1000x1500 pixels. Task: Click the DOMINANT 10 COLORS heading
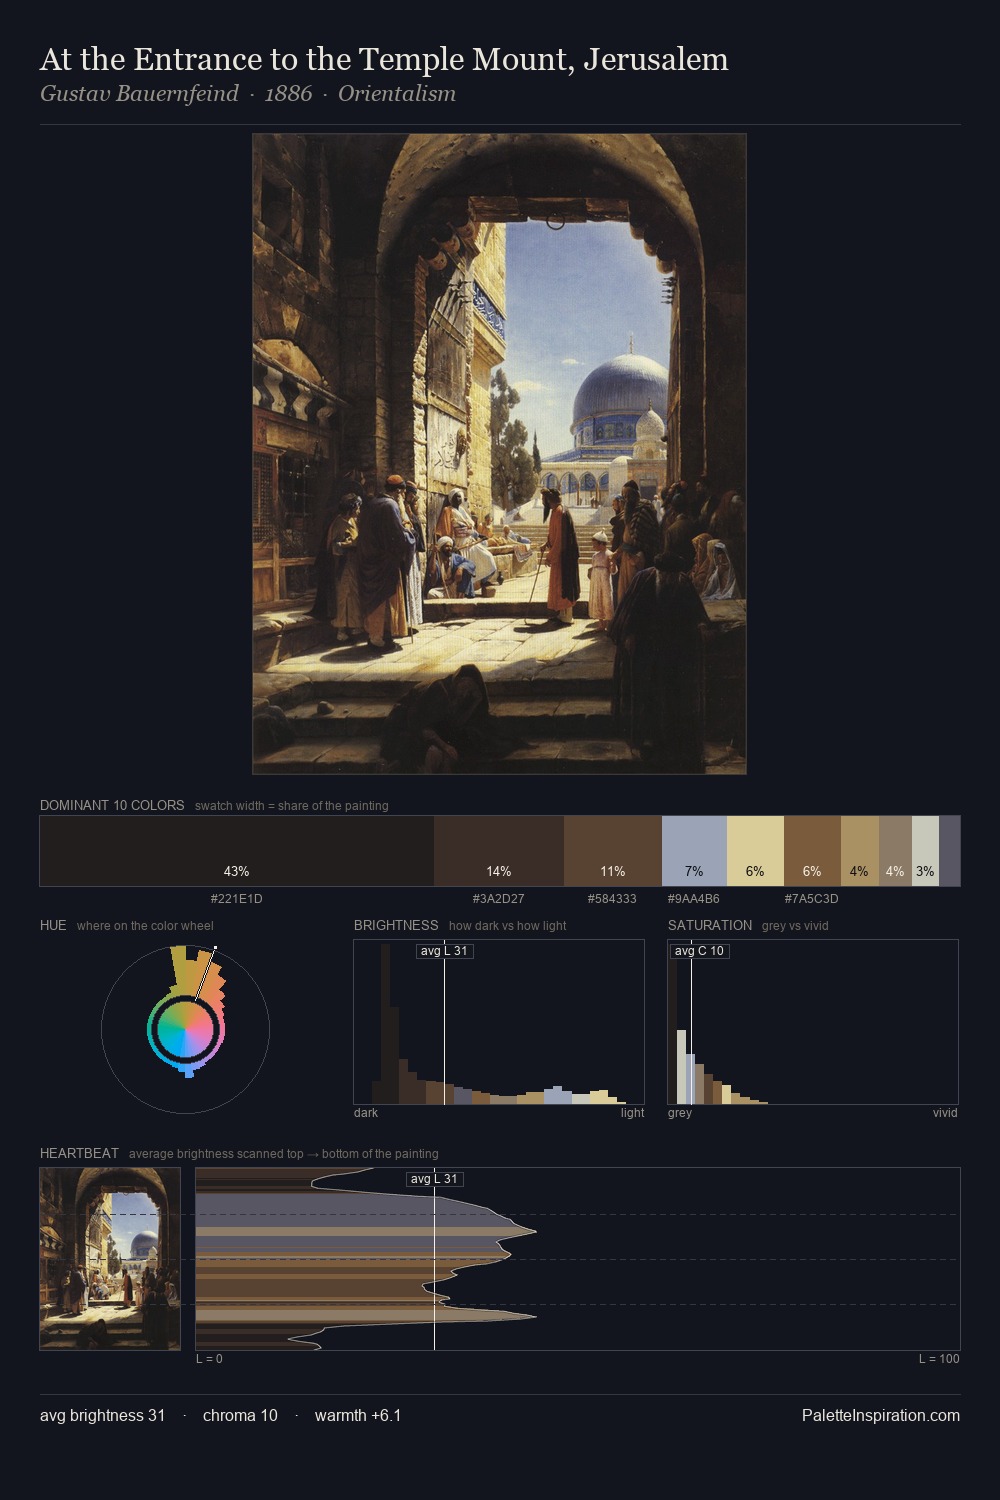point(112,805)
